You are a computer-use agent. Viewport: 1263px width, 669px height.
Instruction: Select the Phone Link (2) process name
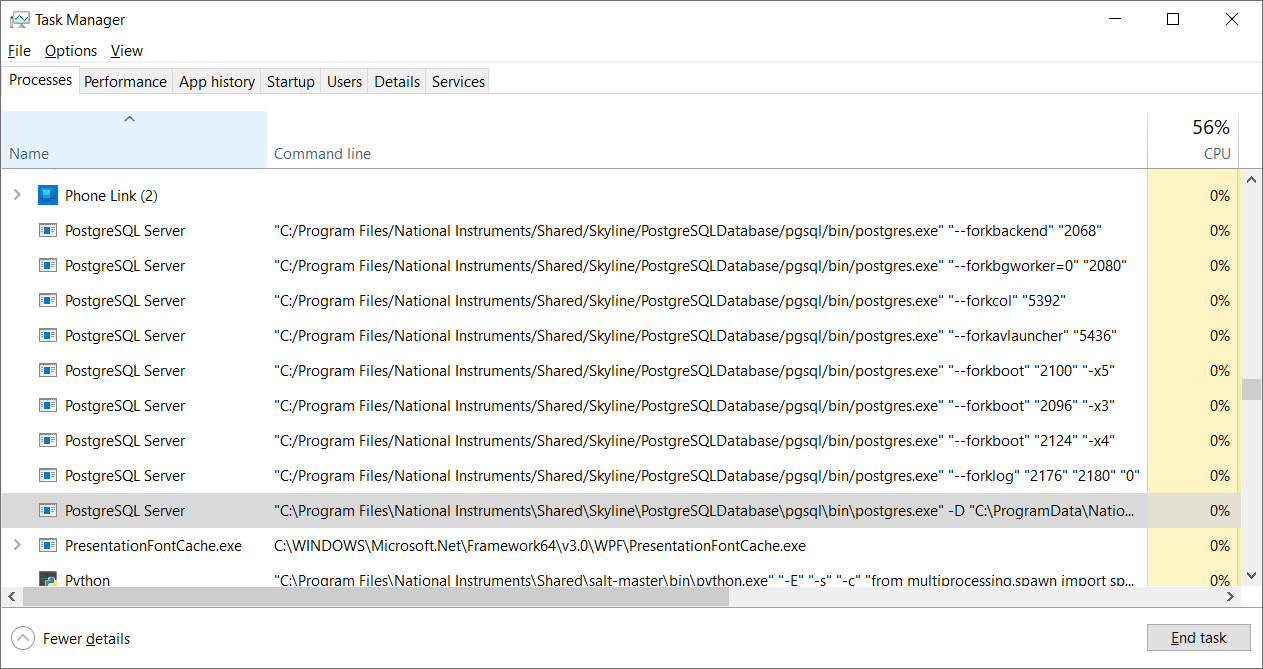pyautogui.click(x=111, y=196)
